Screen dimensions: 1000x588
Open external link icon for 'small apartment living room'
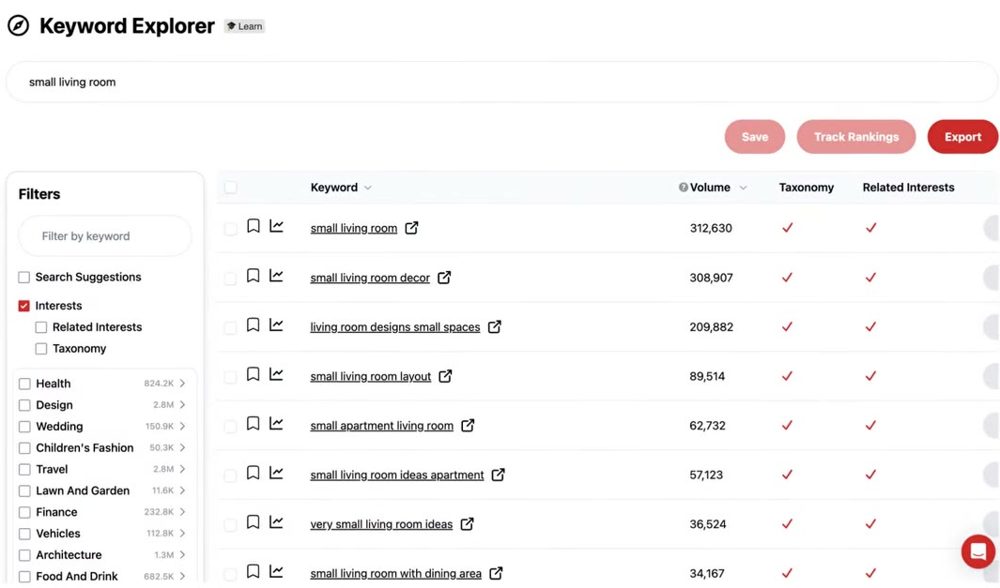468,425
